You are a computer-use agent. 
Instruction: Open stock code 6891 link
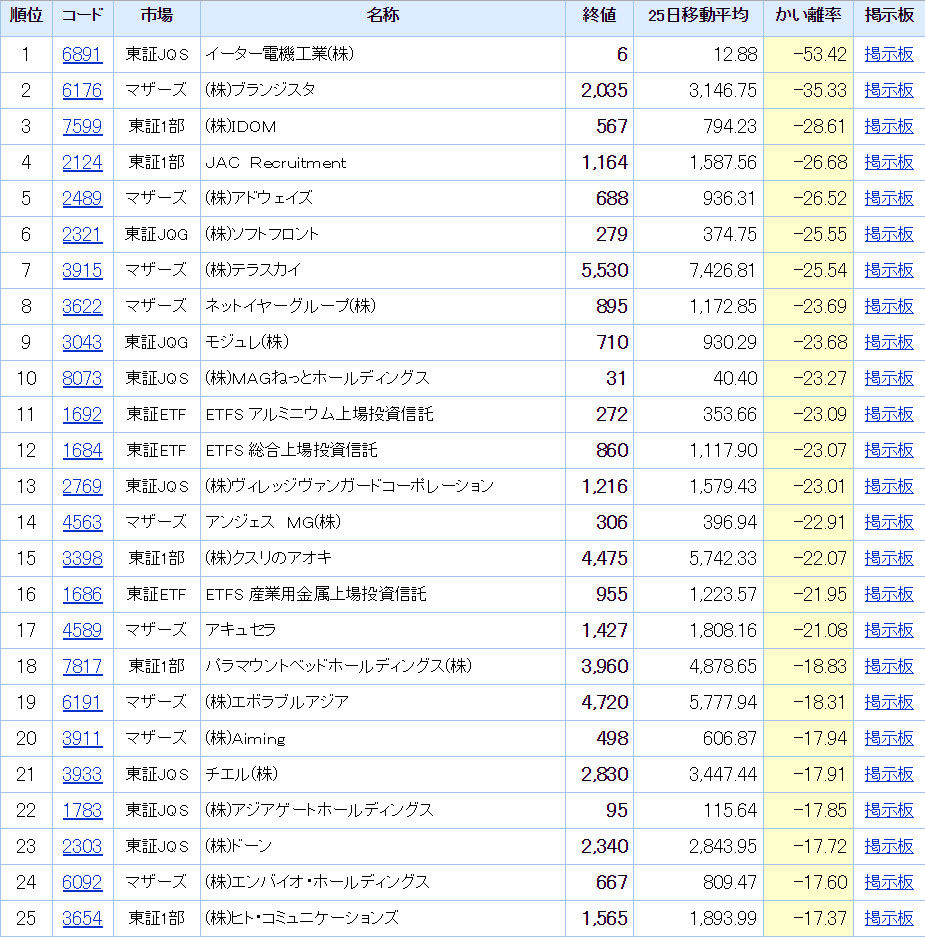82,54
